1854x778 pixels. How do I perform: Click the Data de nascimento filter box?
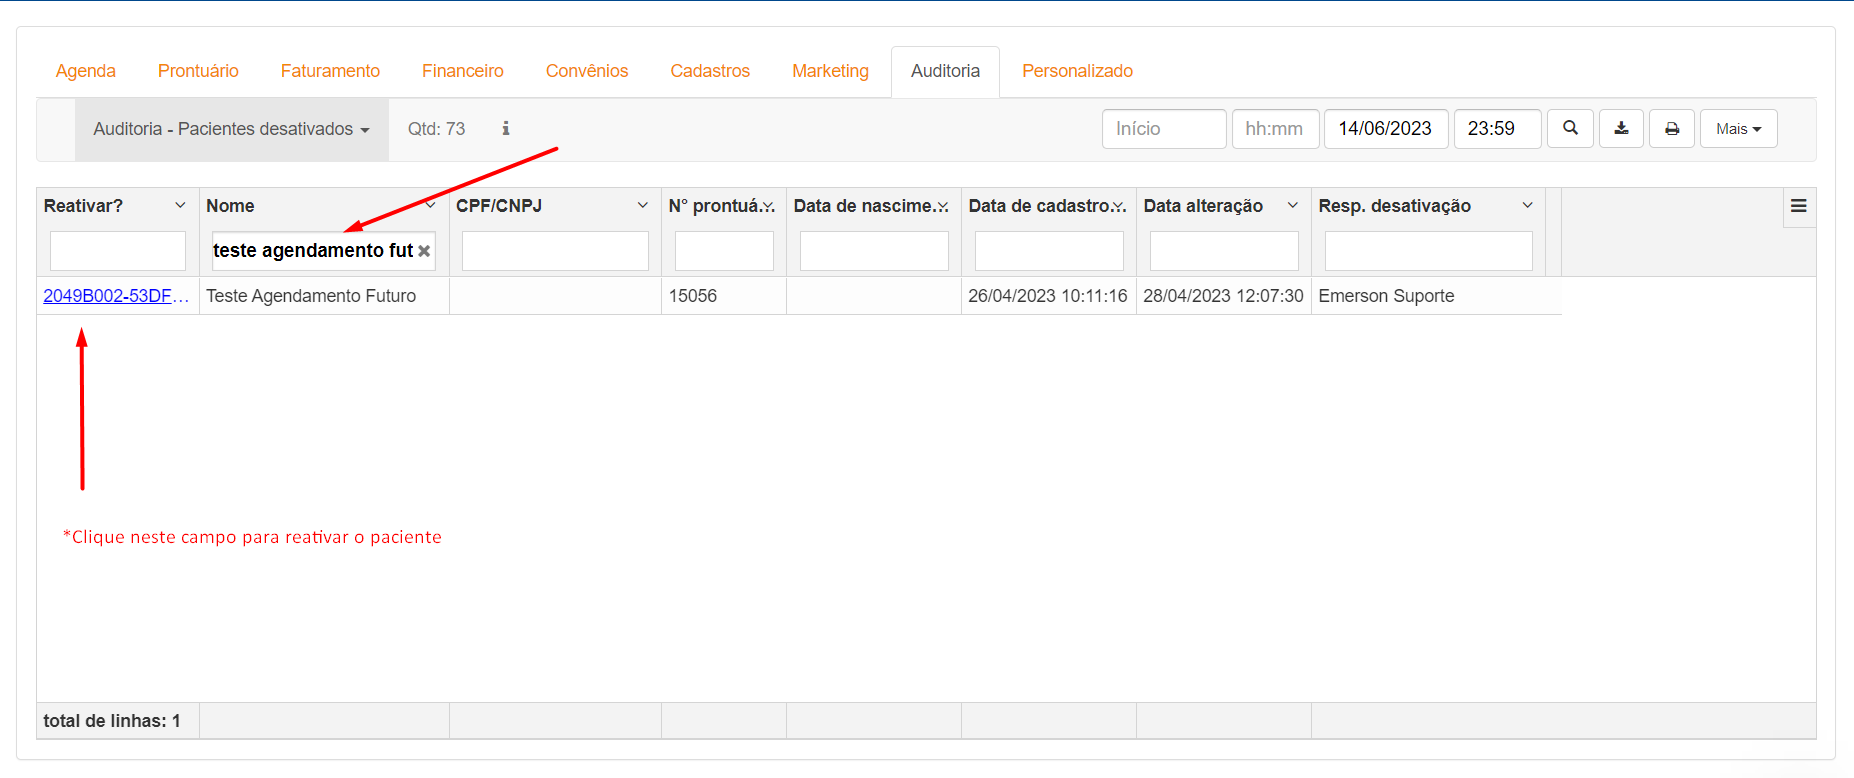point(874,251)
